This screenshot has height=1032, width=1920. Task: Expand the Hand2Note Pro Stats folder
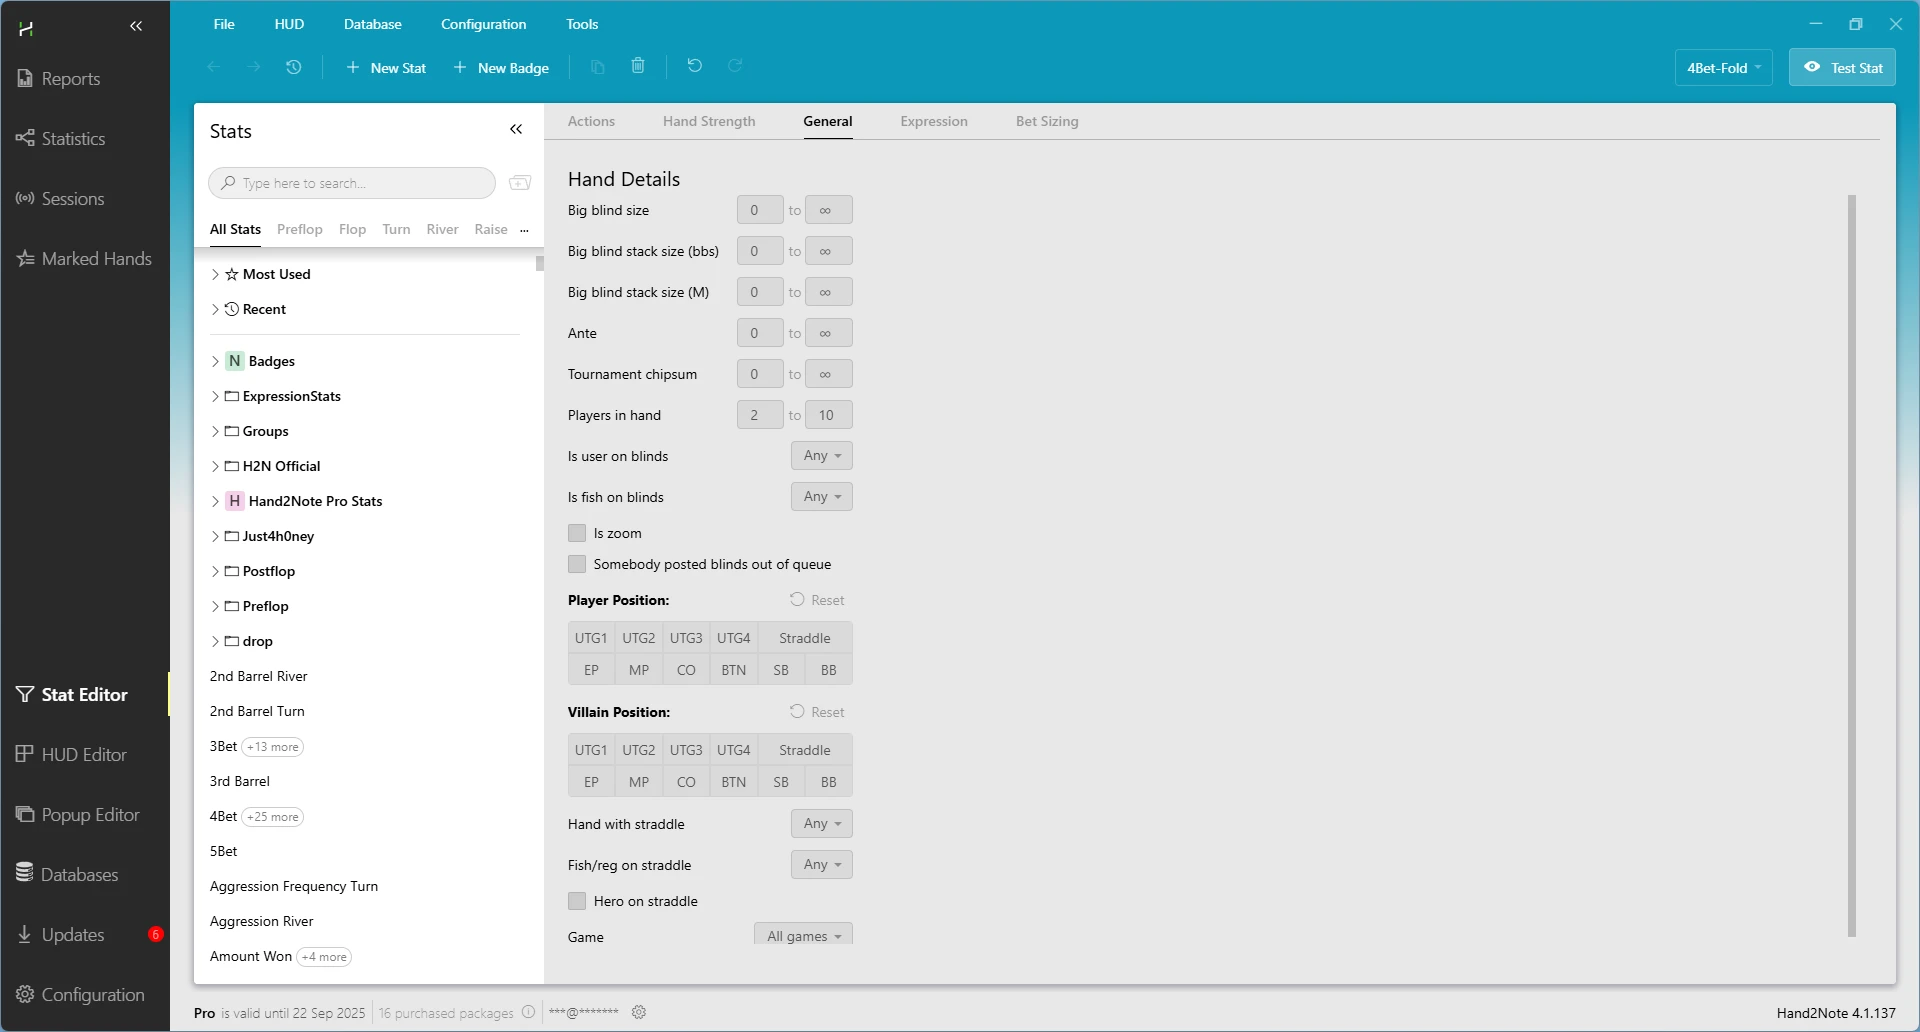coord(215,501)
